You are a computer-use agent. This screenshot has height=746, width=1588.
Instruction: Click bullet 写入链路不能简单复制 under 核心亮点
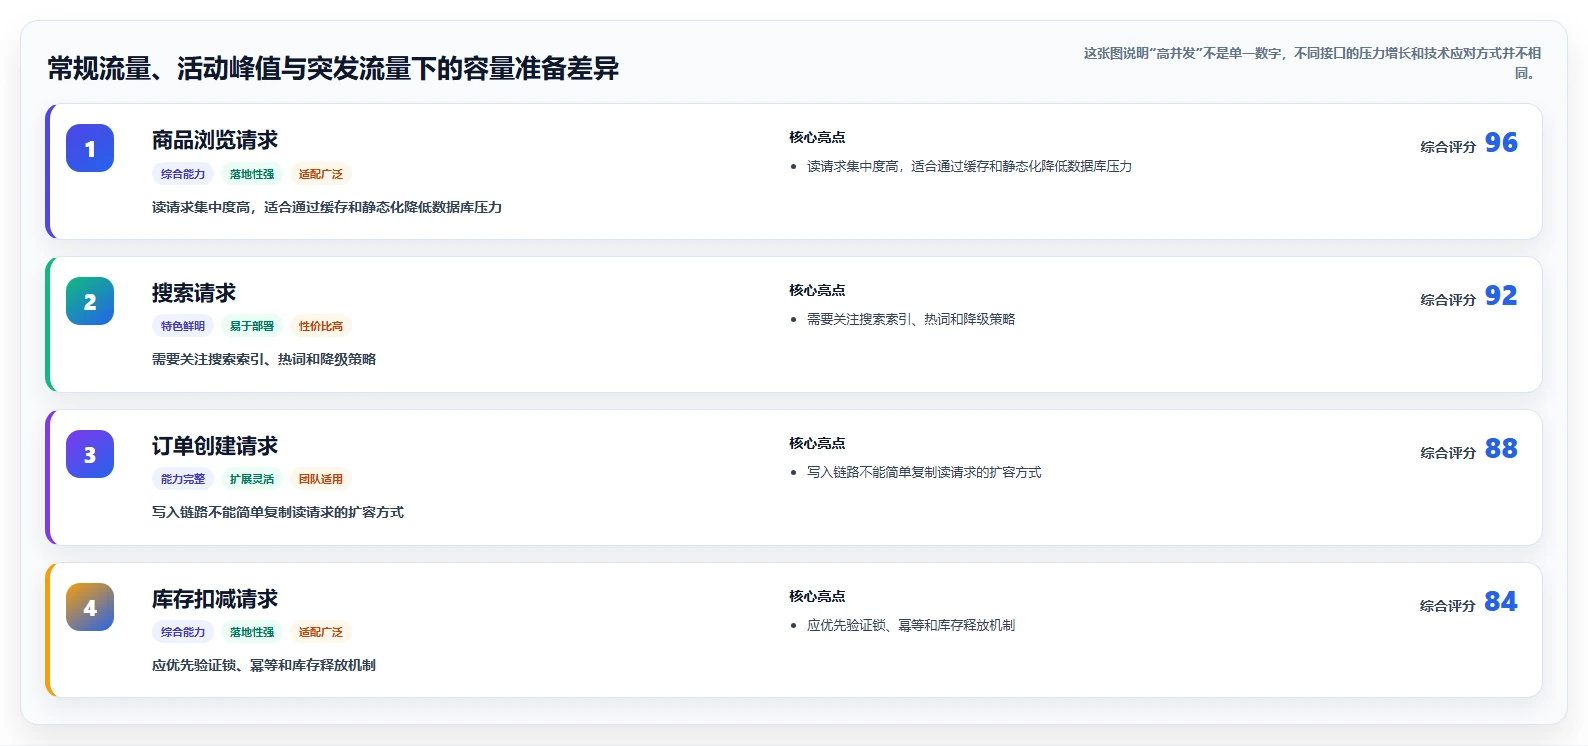[924, 472]
